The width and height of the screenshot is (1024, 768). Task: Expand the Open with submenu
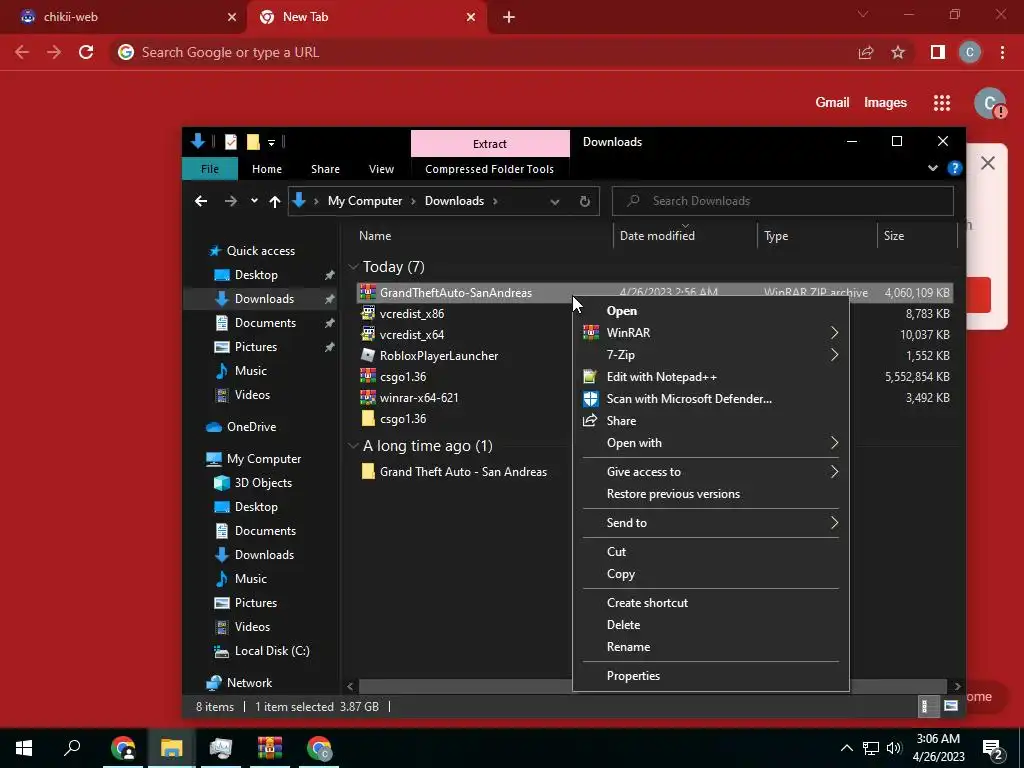711,443
